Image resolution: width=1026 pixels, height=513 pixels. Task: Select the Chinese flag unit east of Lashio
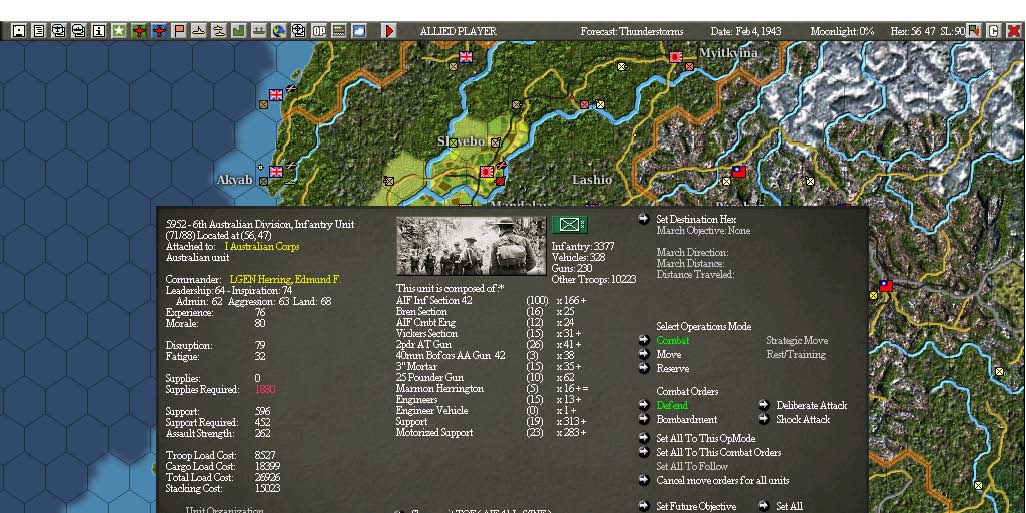click(739, 172)
